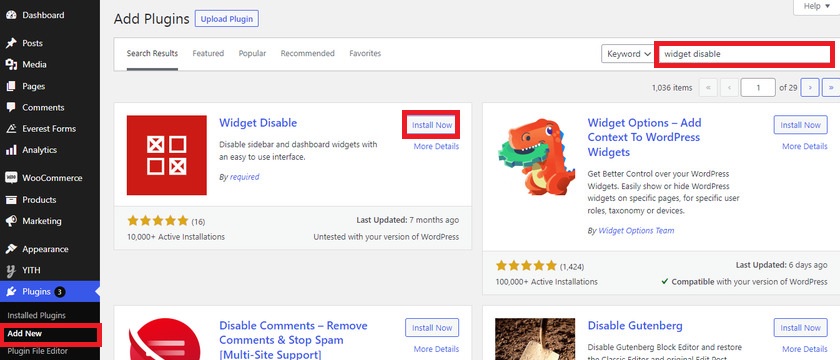Screen dimensions: 840x360
Task: Click the Media library icon
Action: tap(11, 65)
